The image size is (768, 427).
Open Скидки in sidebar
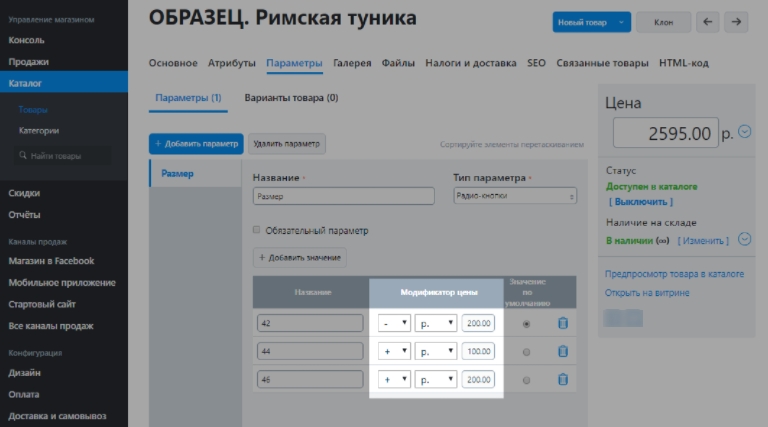point(24,193)
